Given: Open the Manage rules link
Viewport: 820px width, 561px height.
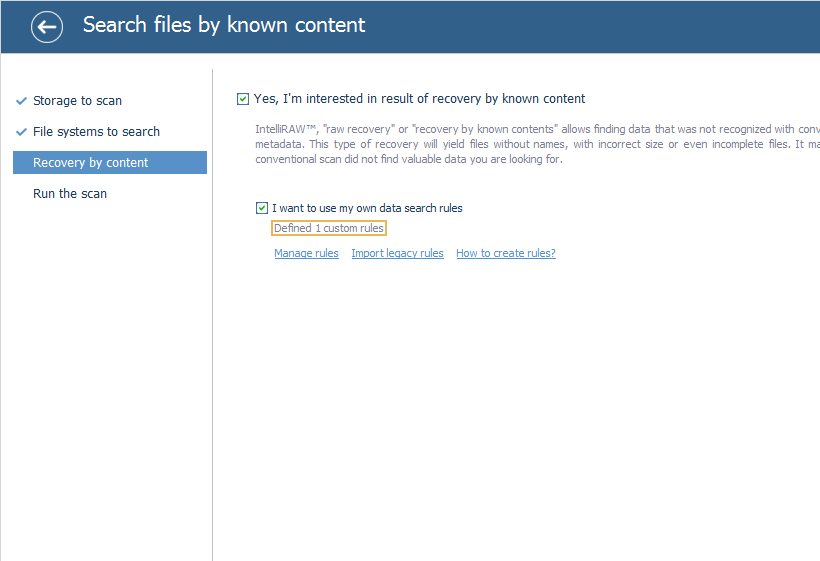Looking at the screenshot, I should pos(306,254).
